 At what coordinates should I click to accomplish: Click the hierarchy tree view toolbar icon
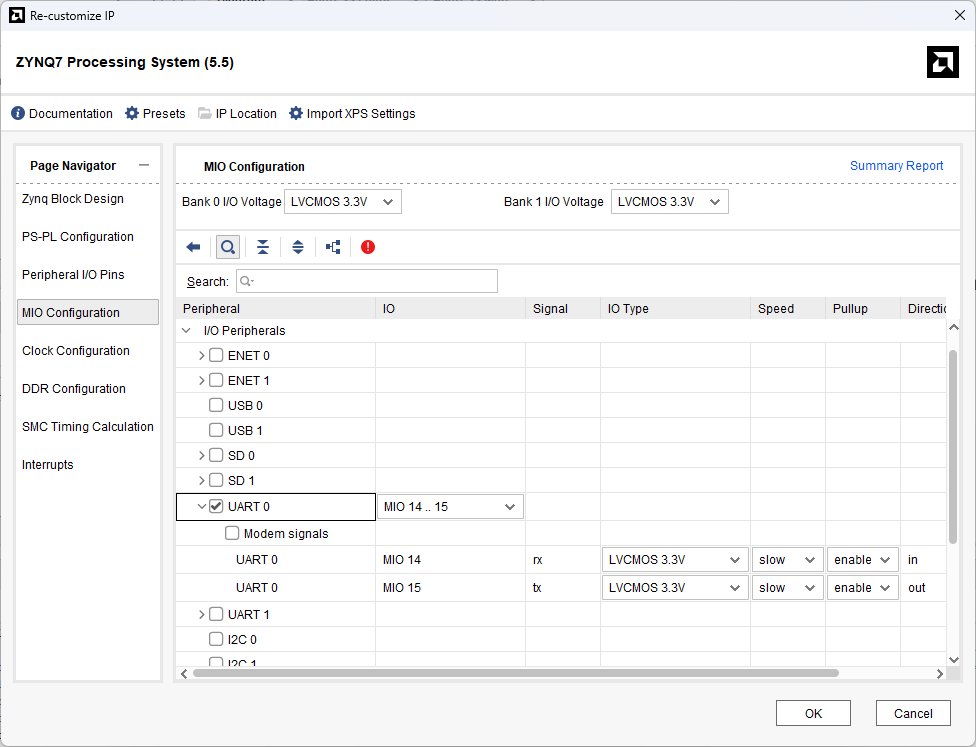click(x=333, y=247)
